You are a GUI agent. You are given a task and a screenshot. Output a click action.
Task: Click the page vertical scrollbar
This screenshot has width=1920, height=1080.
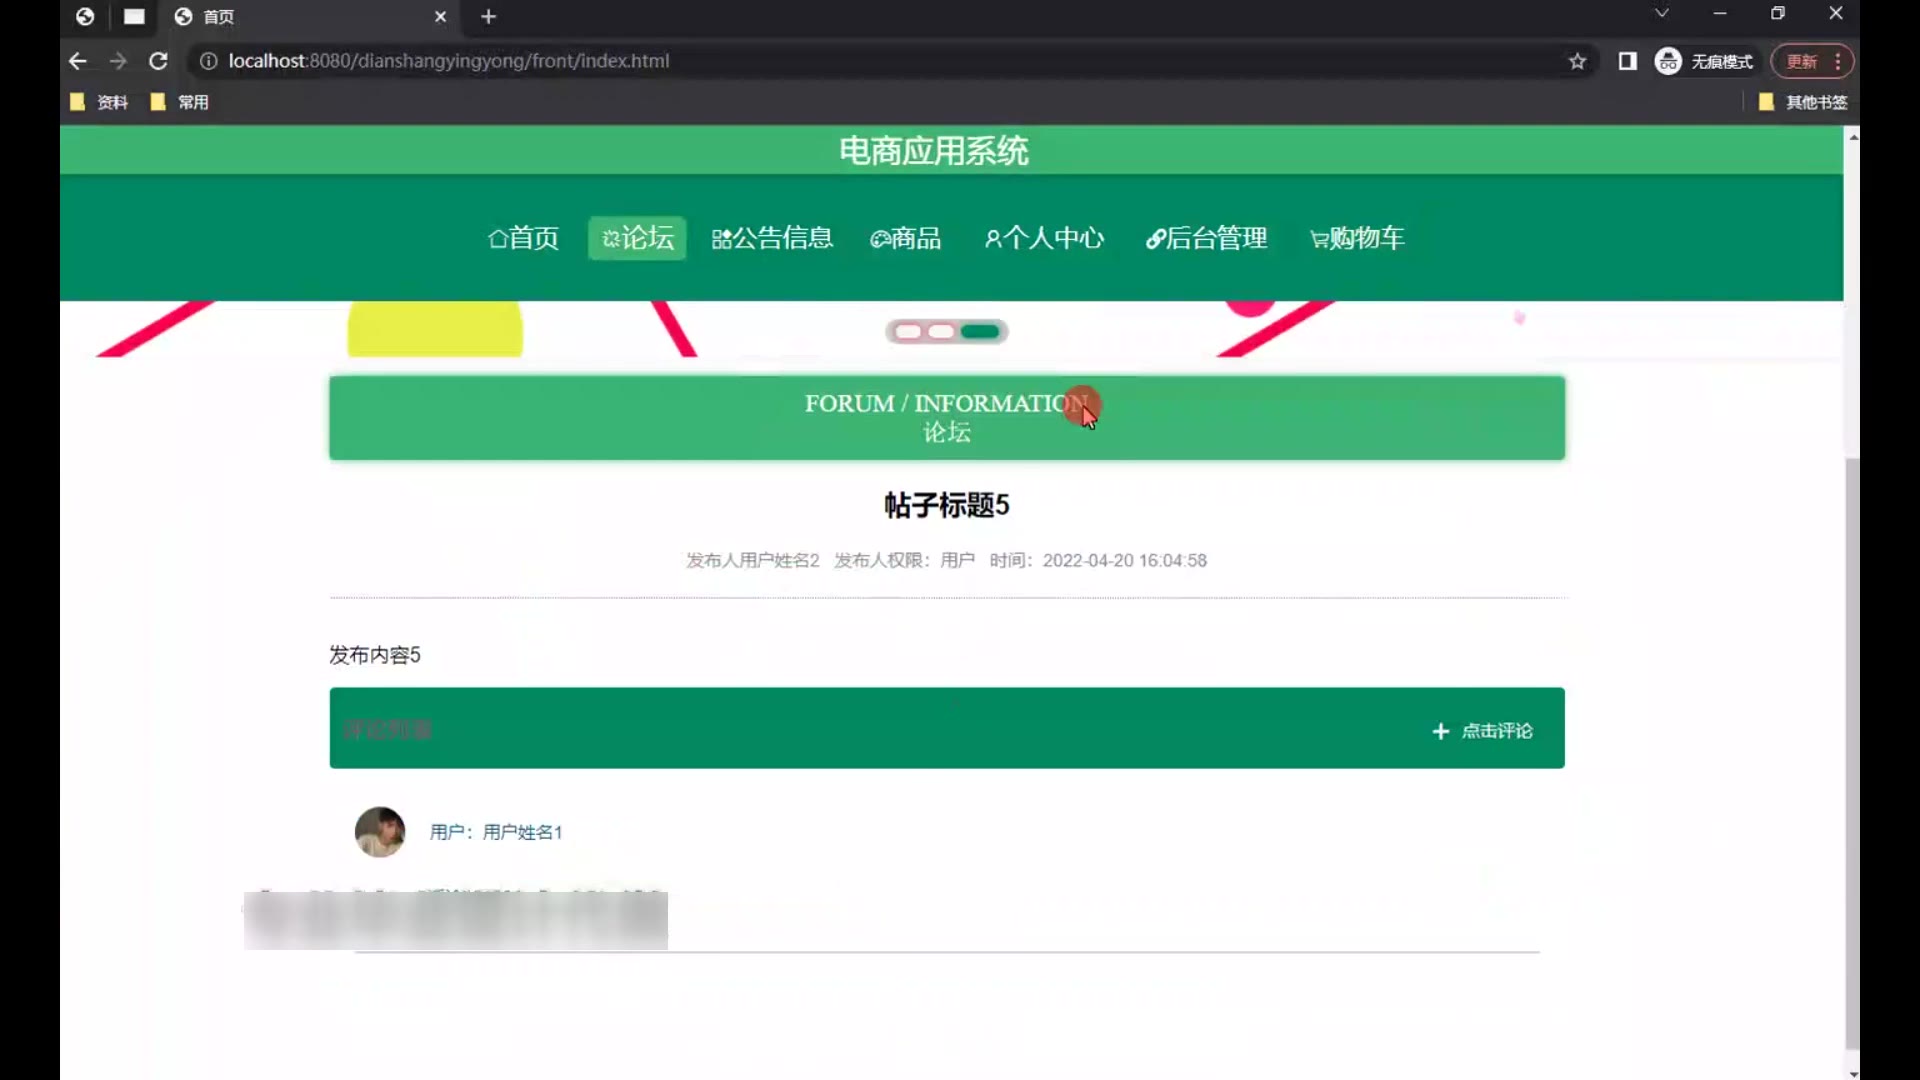(1852, 750)
